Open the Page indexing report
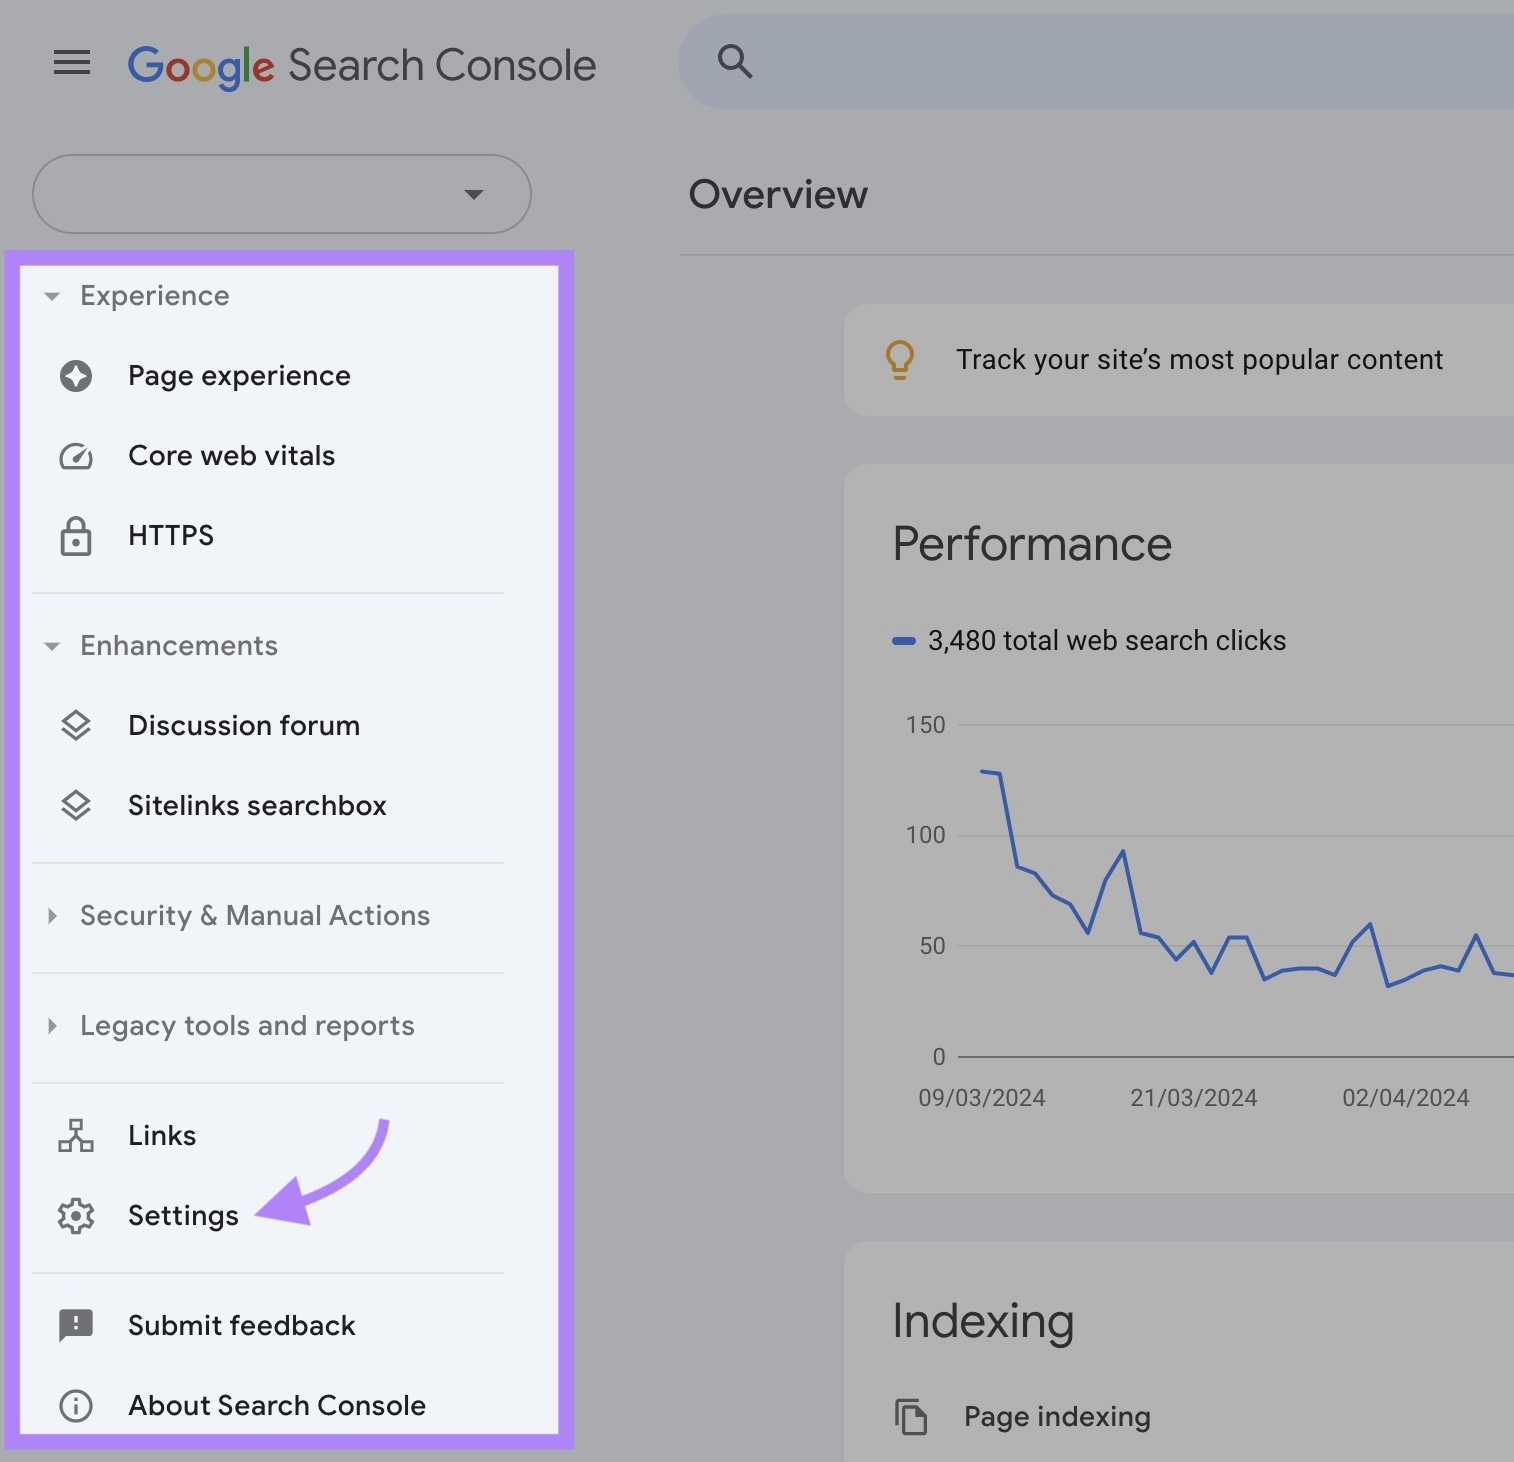 coord(1055,1417)
